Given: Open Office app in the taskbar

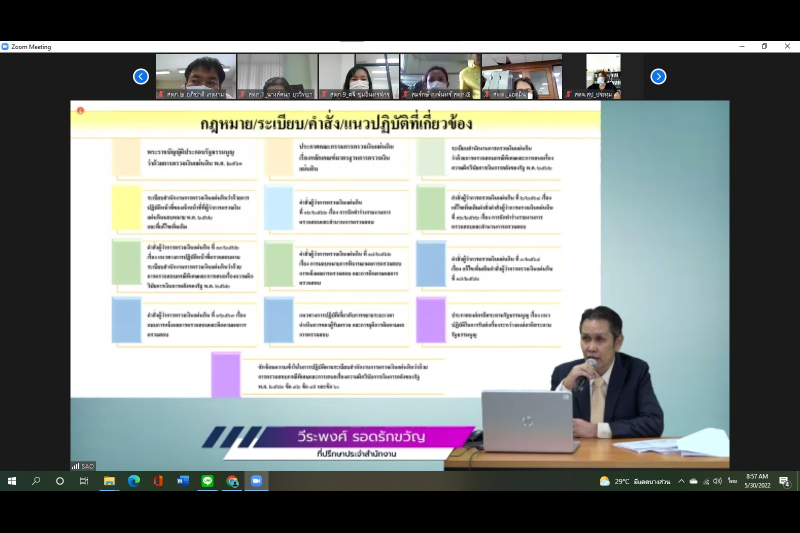Looking at the screenshot, I should coord(158,481).
